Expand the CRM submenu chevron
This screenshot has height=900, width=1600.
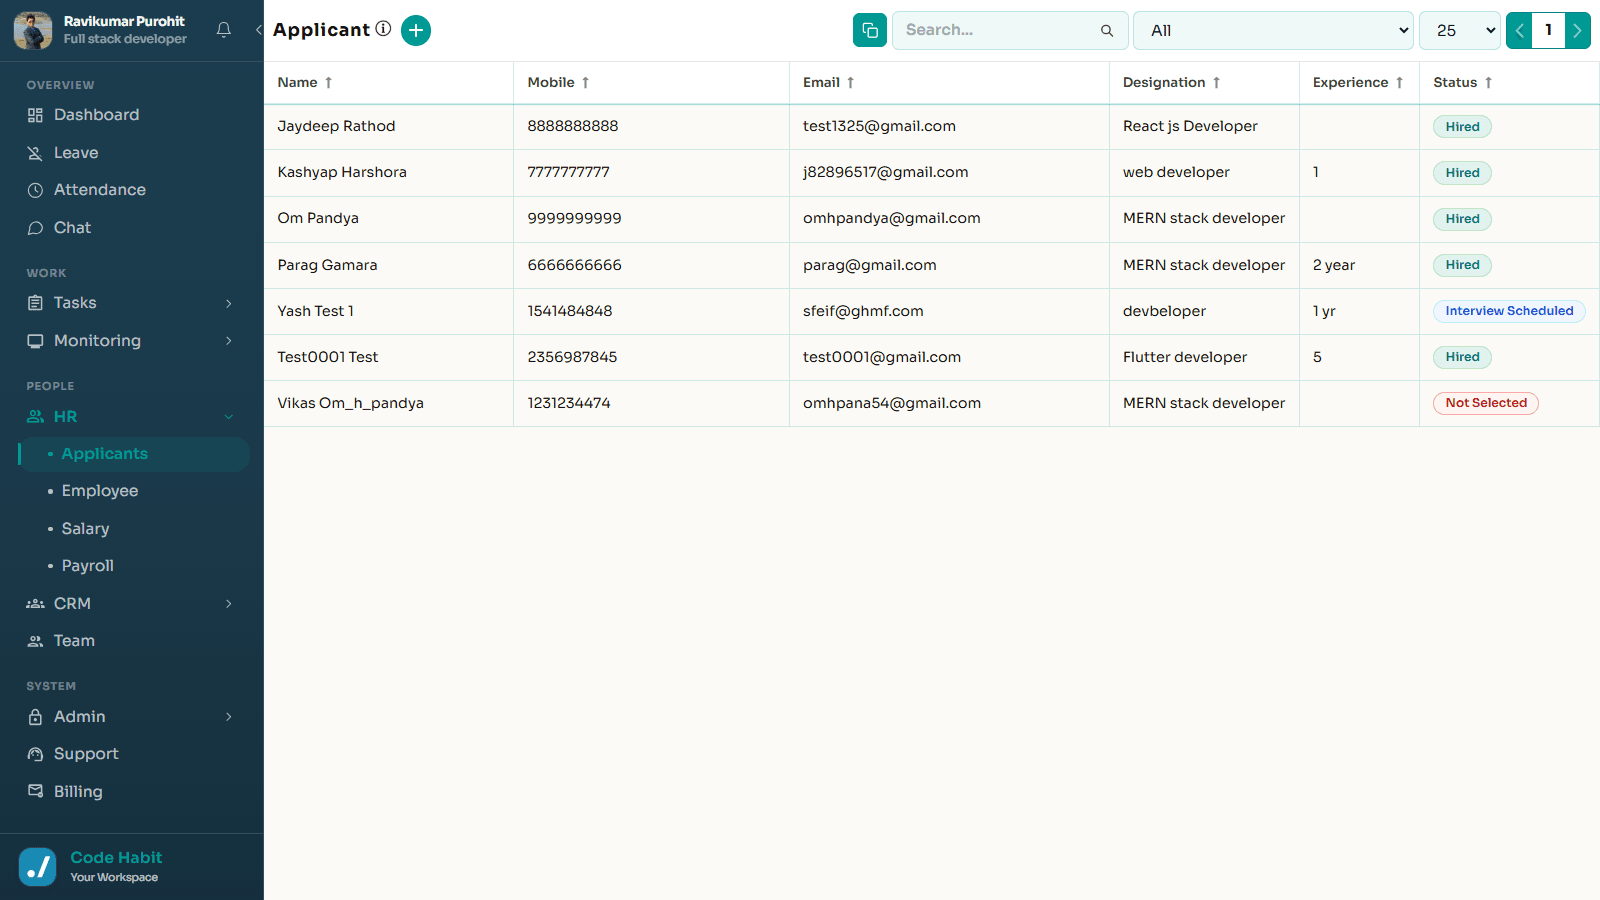click(x=229, y=604)
